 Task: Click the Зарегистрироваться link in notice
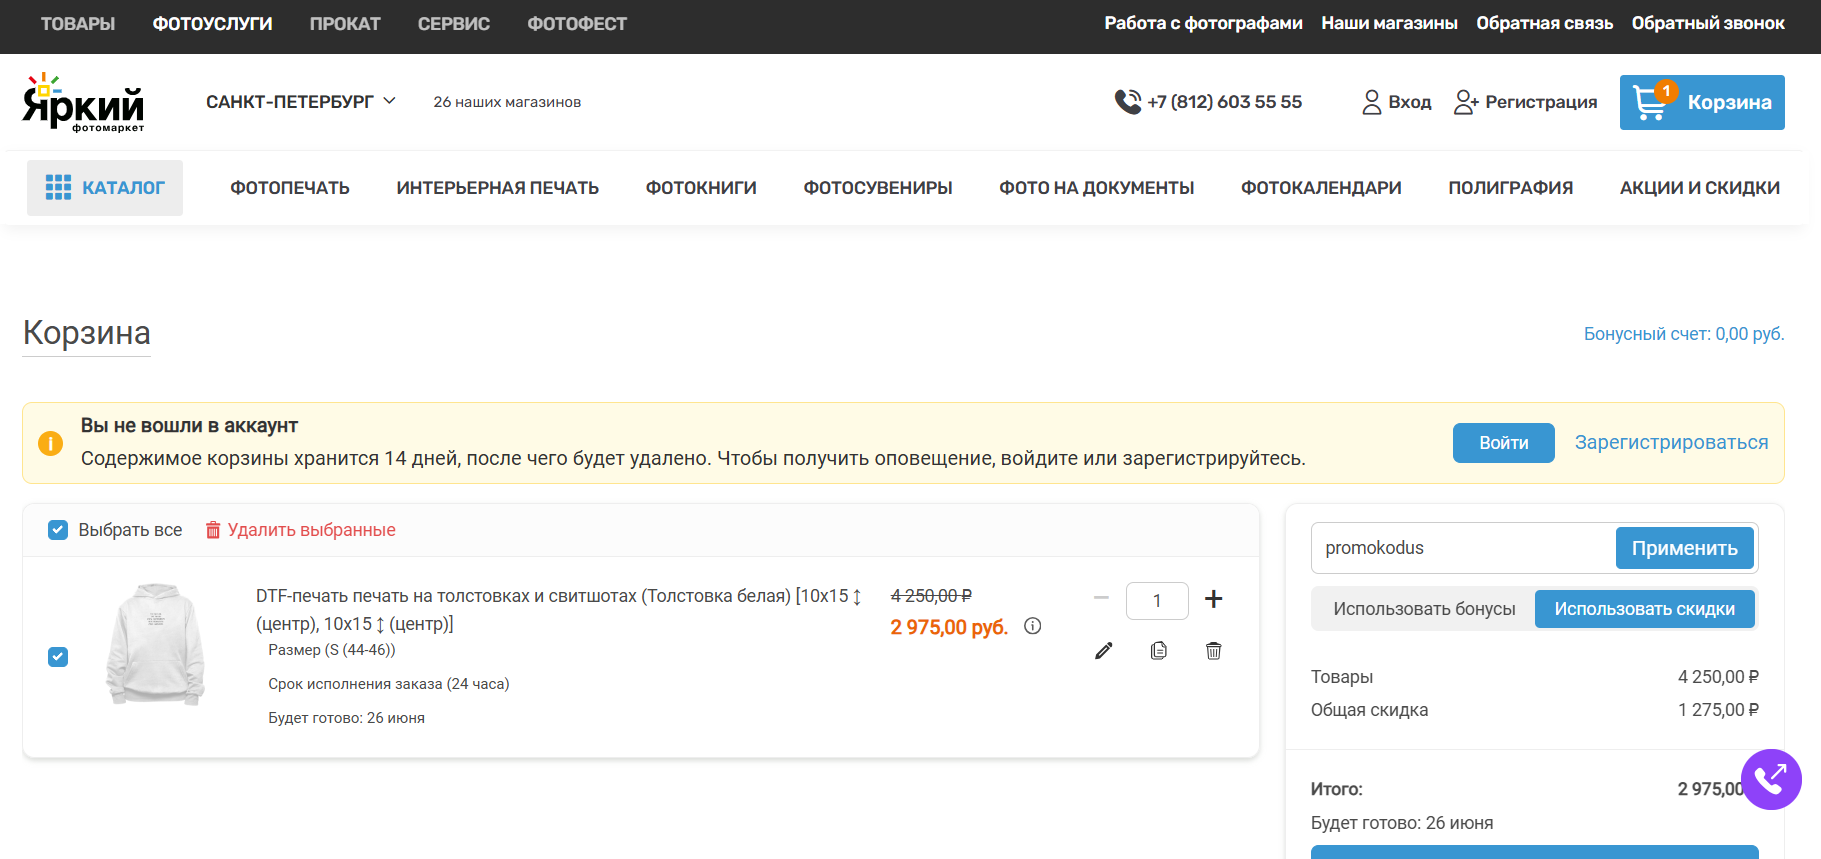pyautogui.click(x=1671, y=442)
